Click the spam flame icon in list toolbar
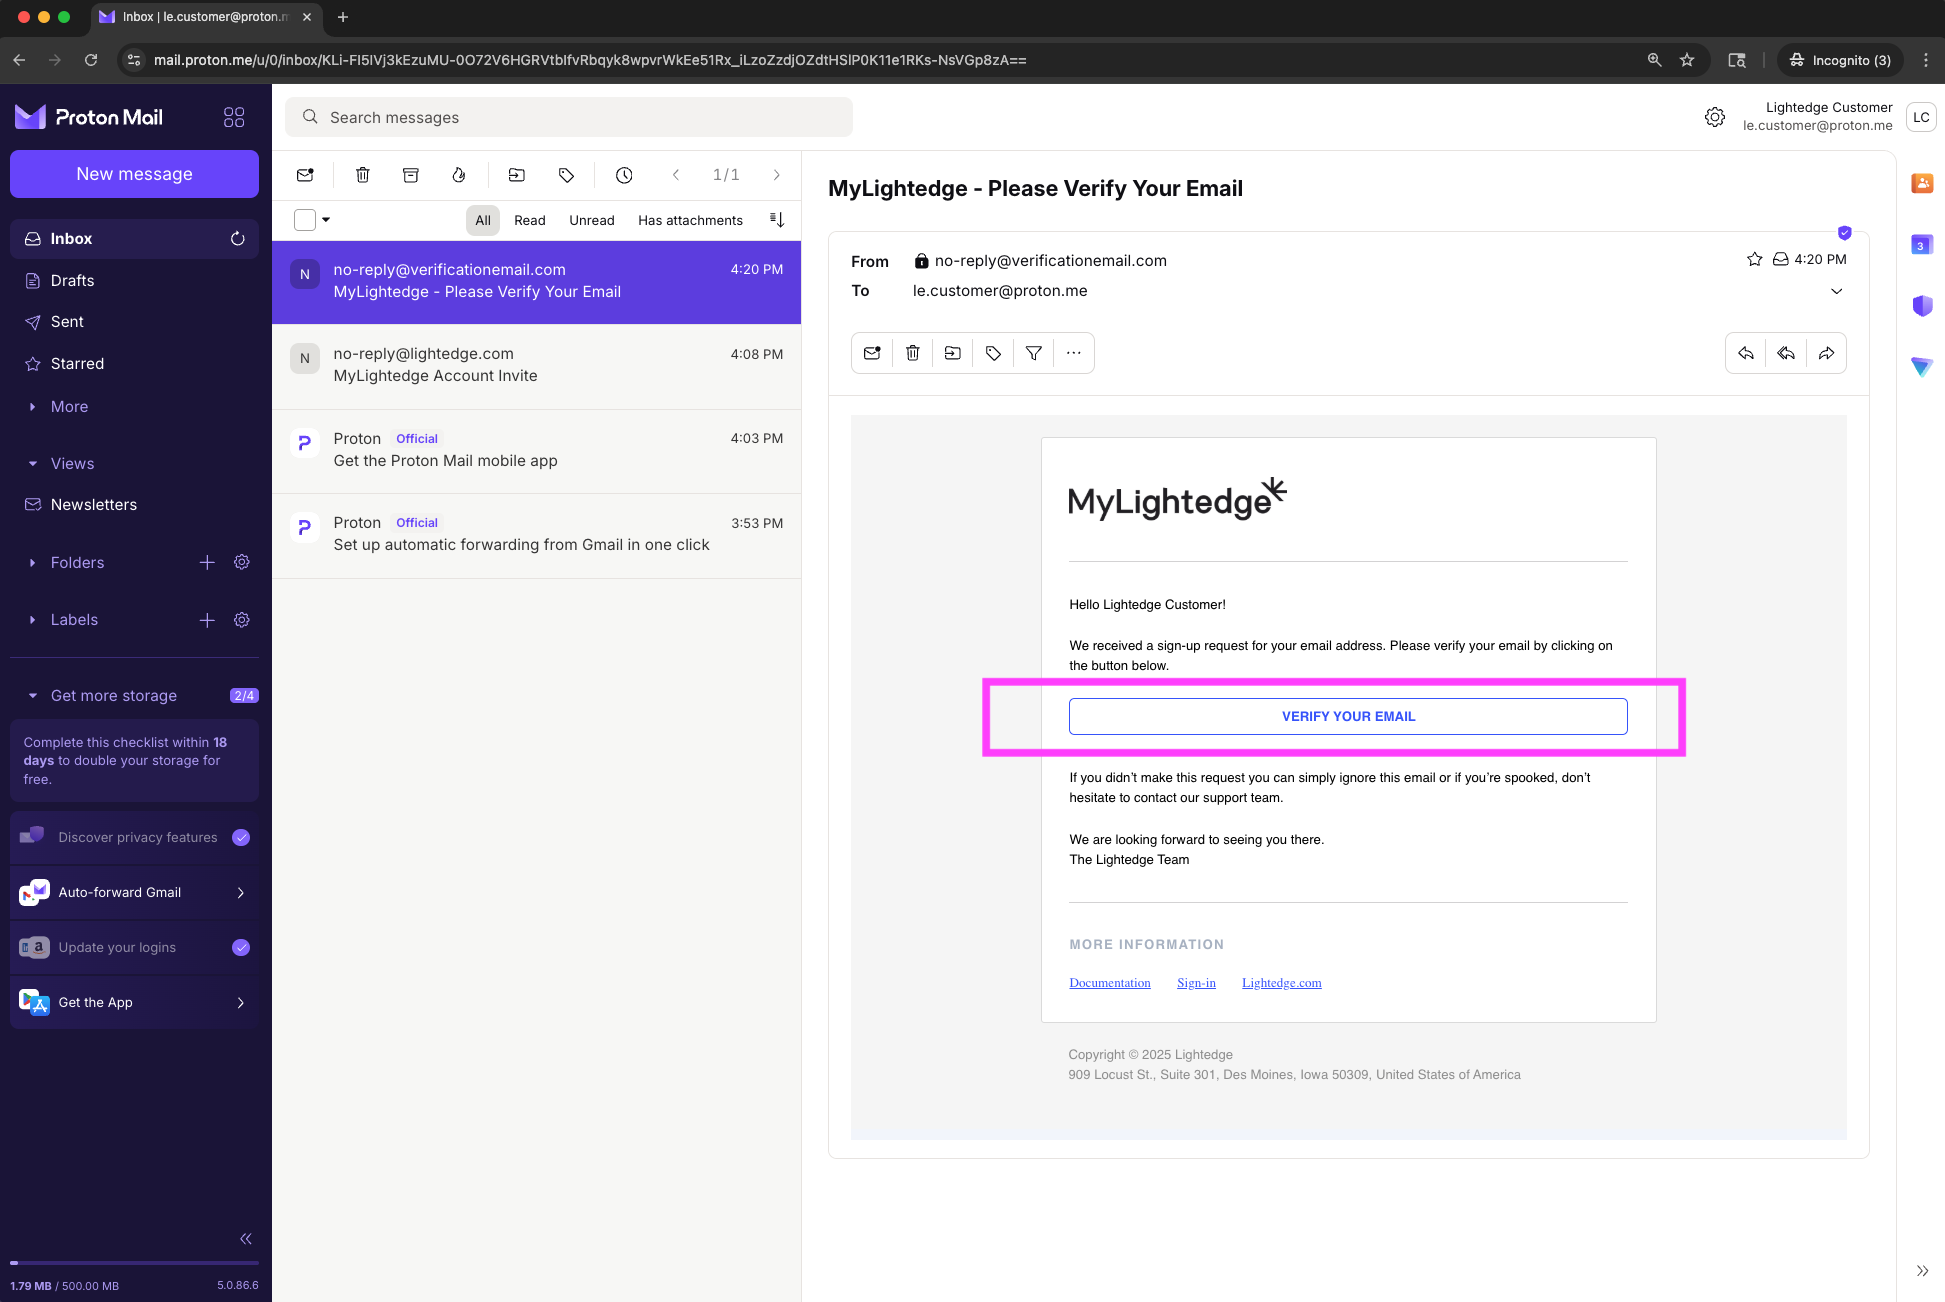 pyautogui.click(x=459, y=175)
